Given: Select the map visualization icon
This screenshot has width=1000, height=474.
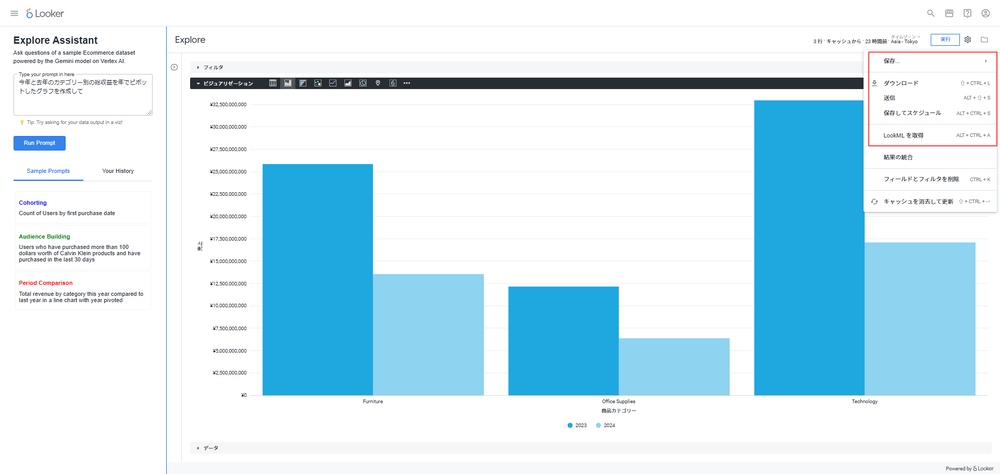Looking at the screenshot, I should (x=378, y=83).
